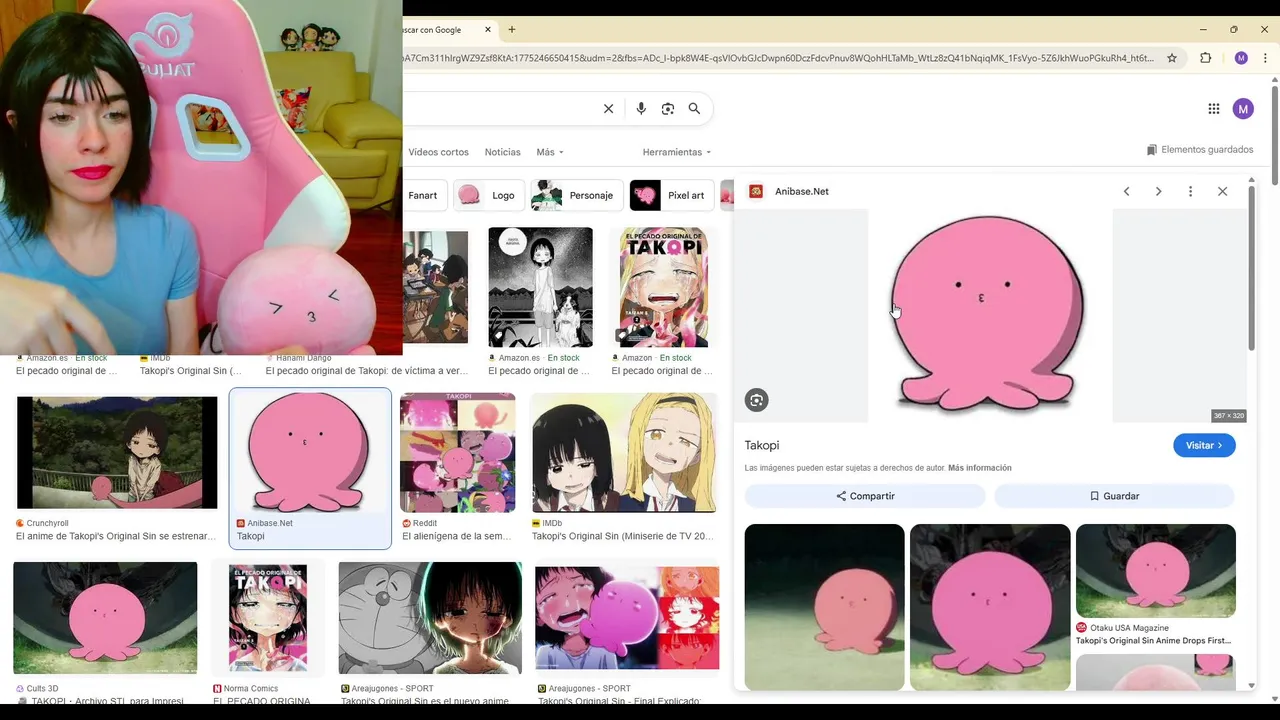Click the Visitar button
The image size is (1280, 720).
tap(1204, 445)
